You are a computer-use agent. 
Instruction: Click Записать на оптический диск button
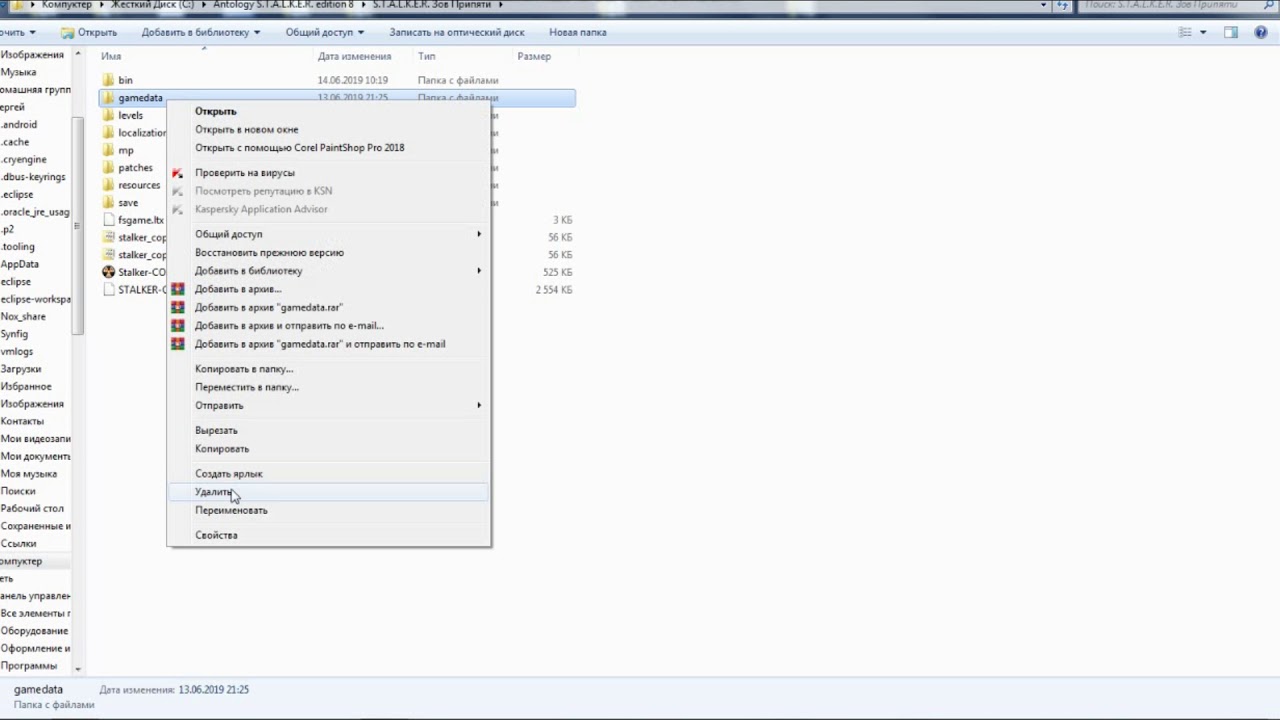457,32
